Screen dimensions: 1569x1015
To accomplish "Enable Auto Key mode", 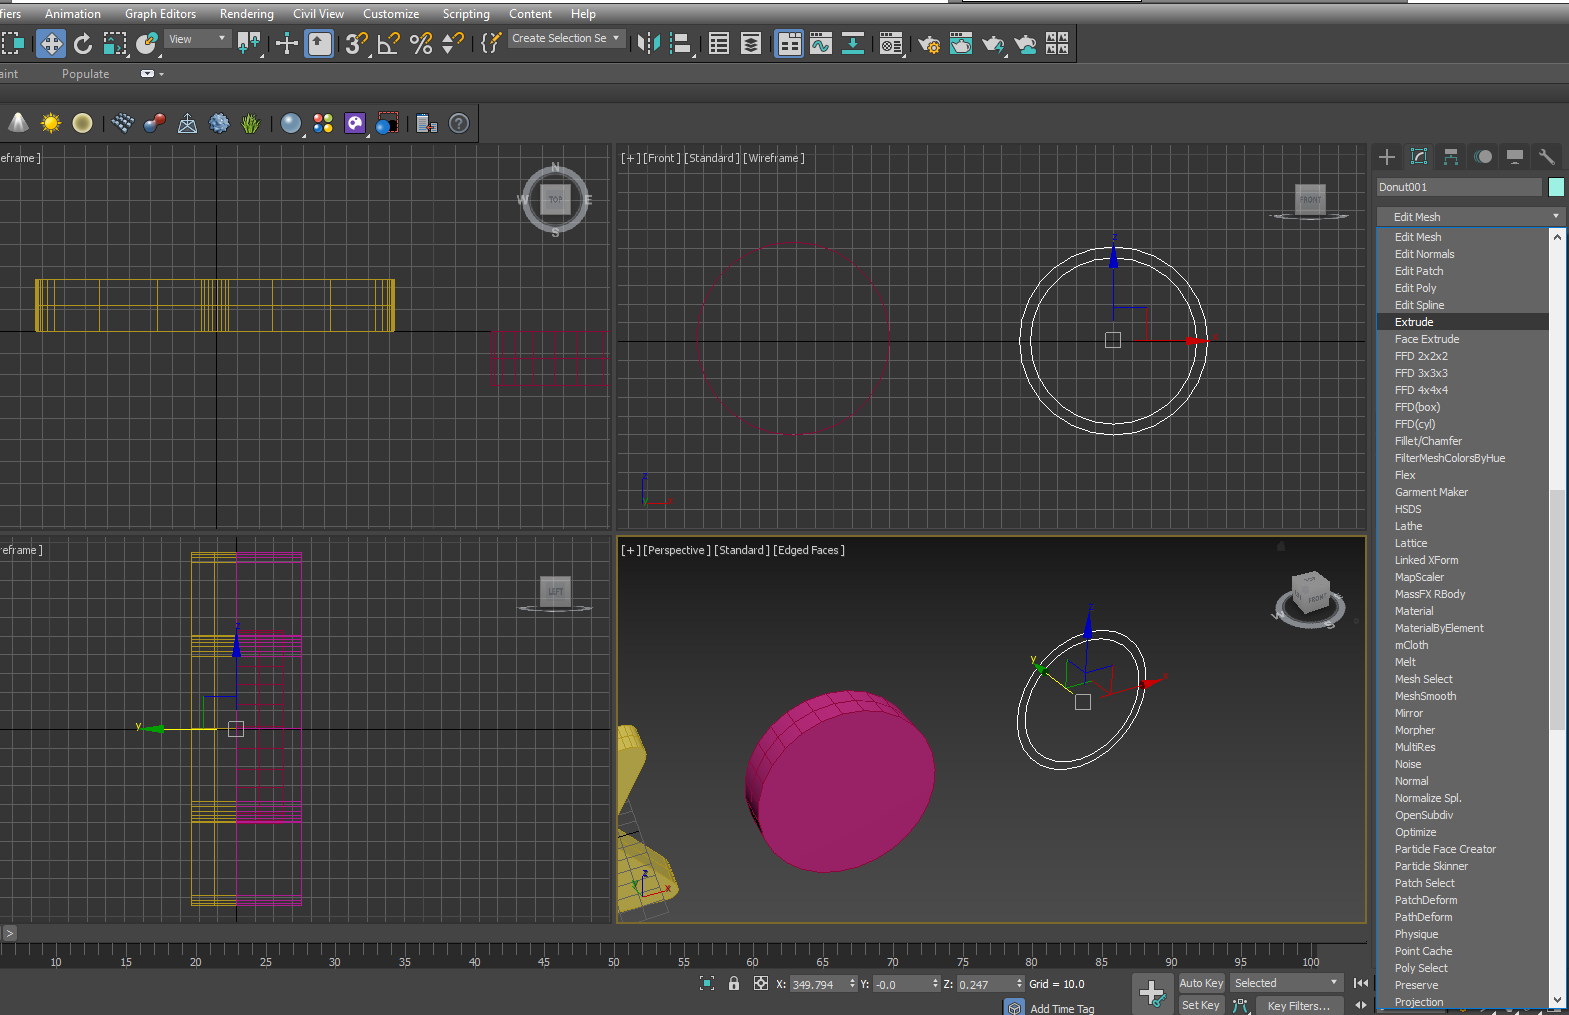I will click(x=1201, y=983).
